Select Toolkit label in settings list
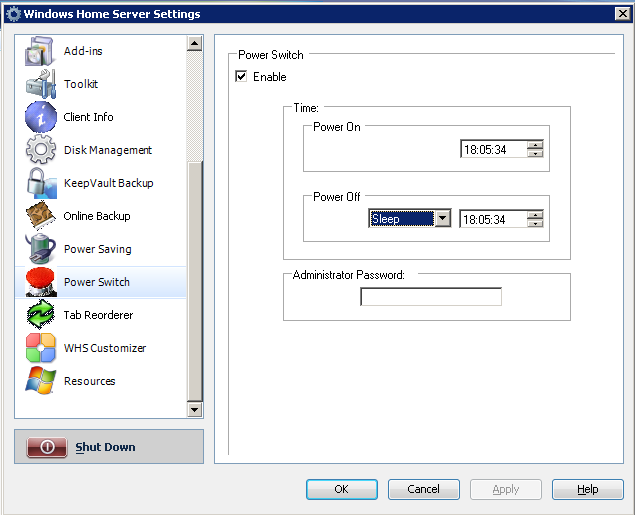Image resolution: width=635 pixels, height=515 pixels. pos(81,84)
